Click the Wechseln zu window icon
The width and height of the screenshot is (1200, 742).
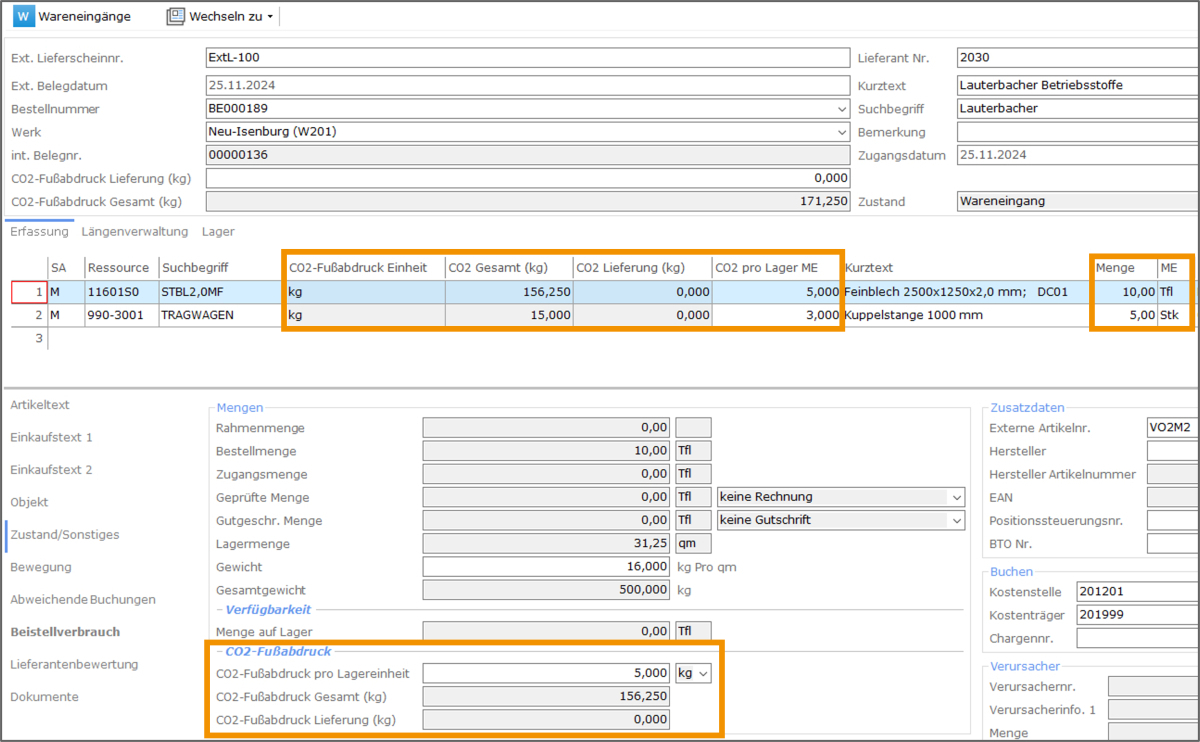tap(176, 17)
